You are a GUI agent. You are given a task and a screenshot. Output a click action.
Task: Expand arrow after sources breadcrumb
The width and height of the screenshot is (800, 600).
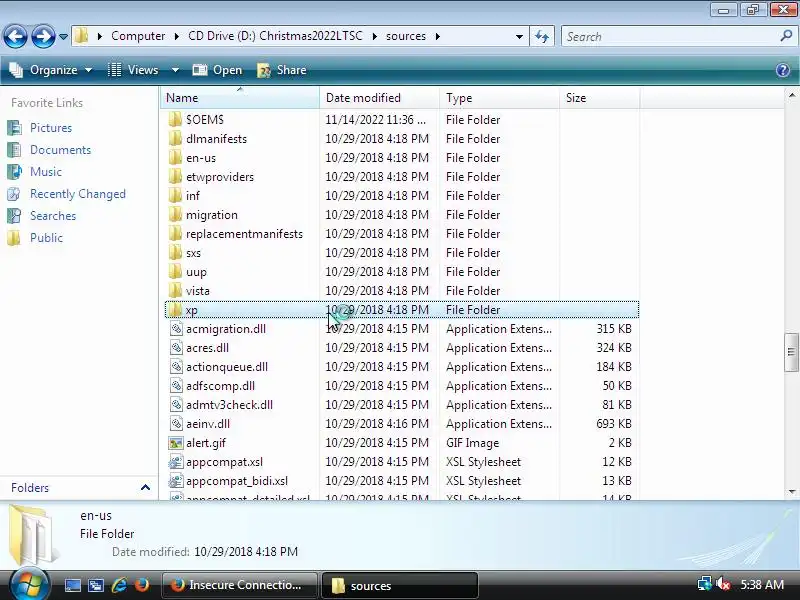tap(438, 37)
